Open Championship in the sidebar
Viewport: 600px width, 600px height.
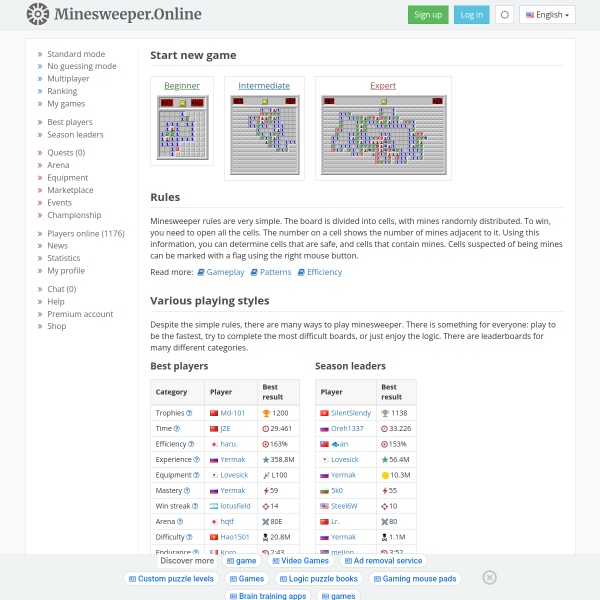click(74, 215)
